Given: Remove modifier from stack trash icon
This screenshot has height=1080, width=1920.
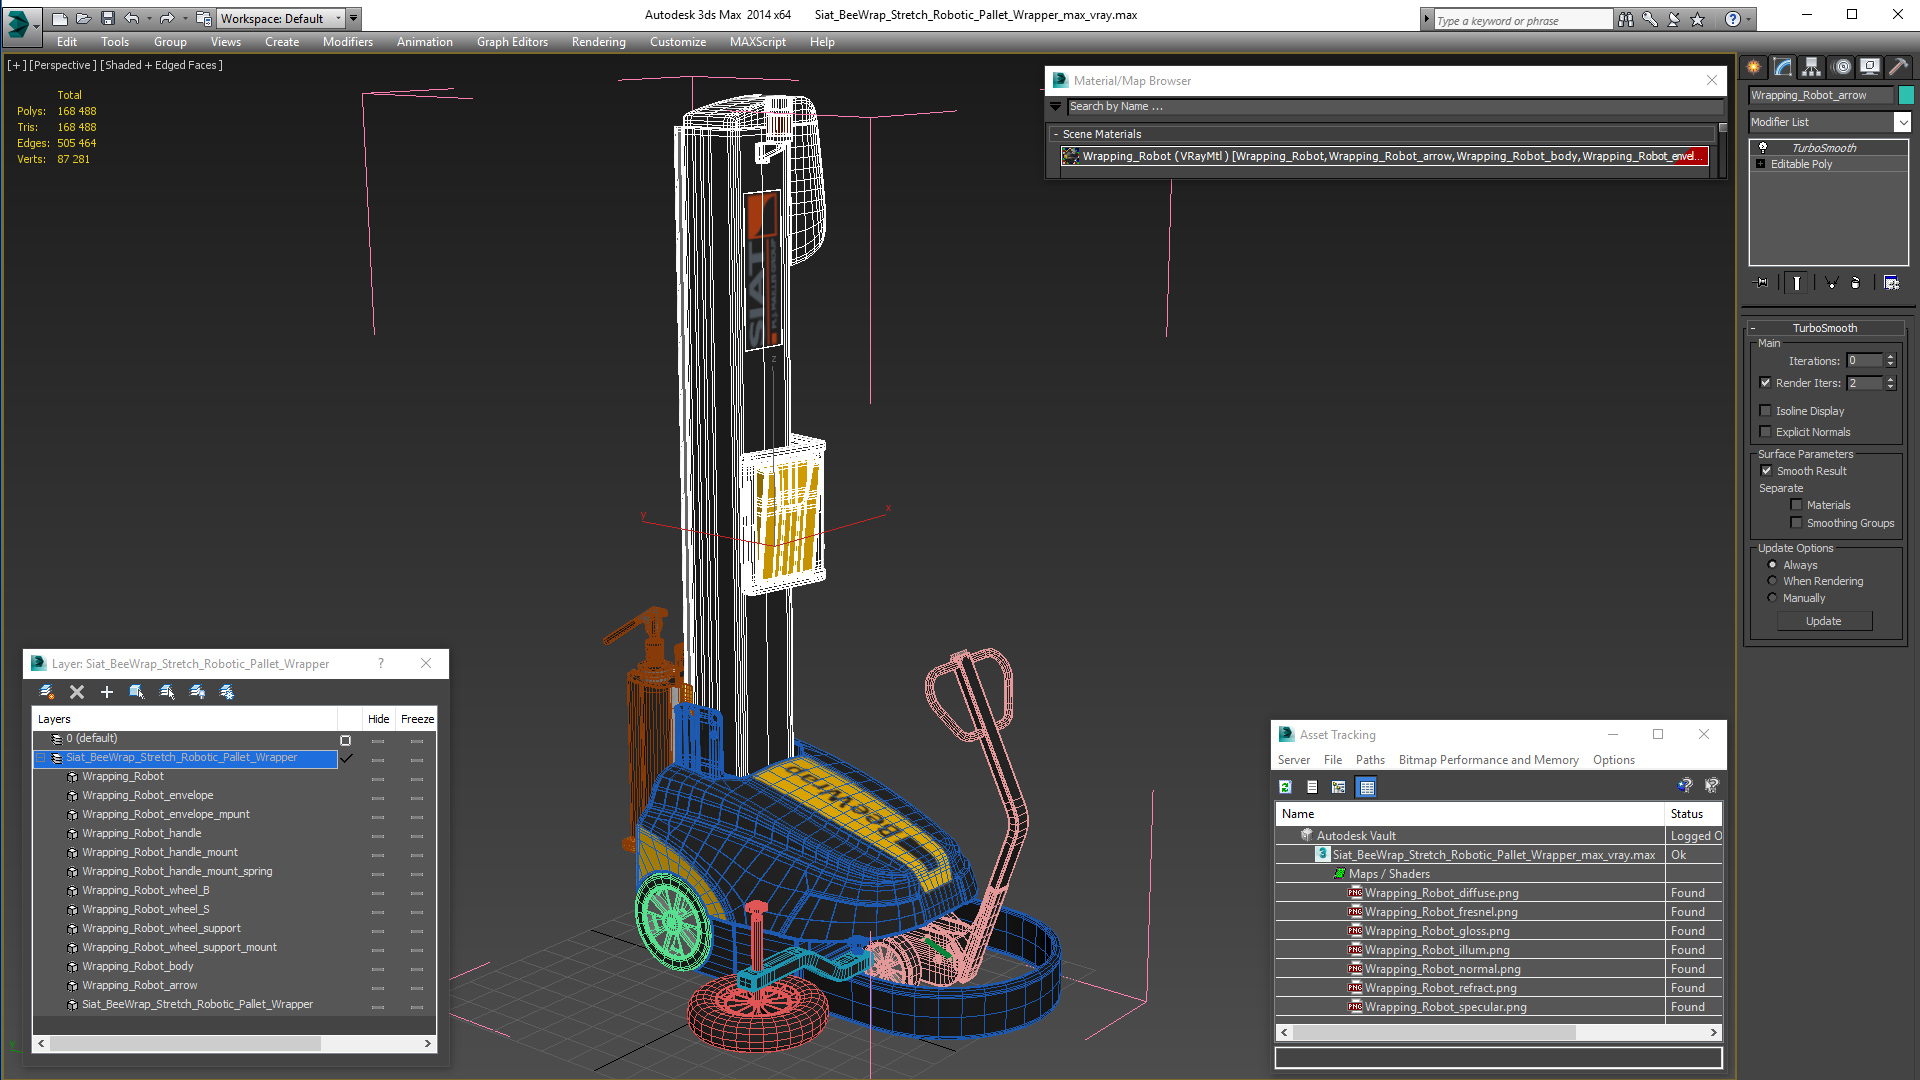Looking at the screenshot, I should click(1856, 283).
